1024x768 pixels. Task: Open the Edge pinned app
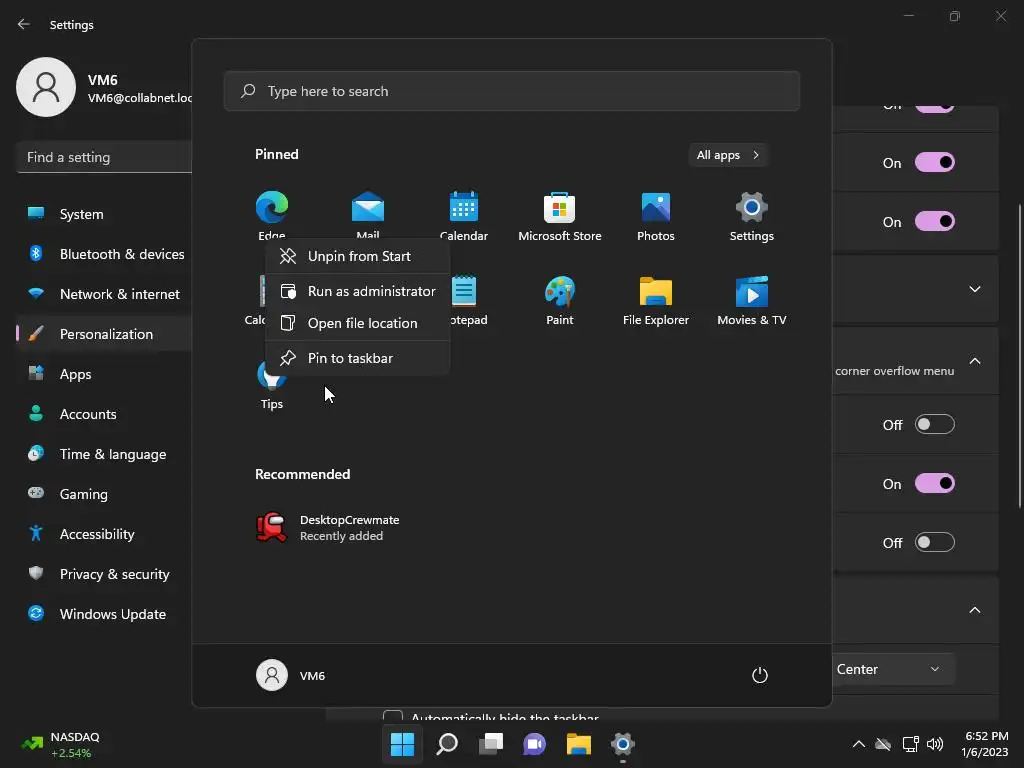272,214
